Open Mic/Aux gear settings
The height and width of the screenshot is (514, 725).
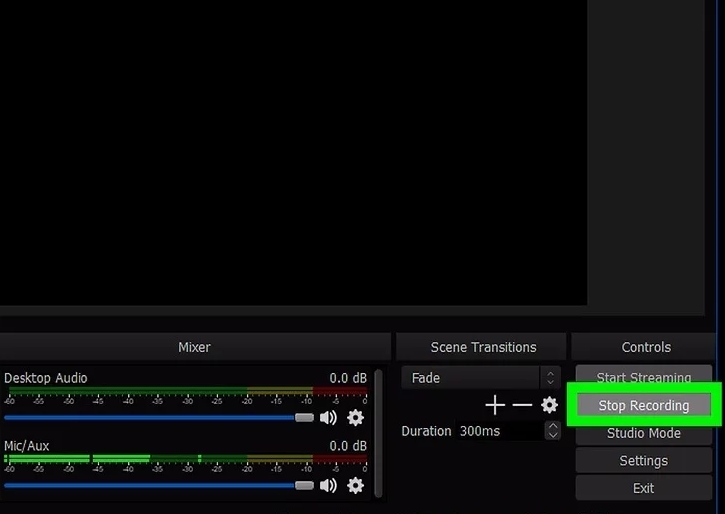355,485
